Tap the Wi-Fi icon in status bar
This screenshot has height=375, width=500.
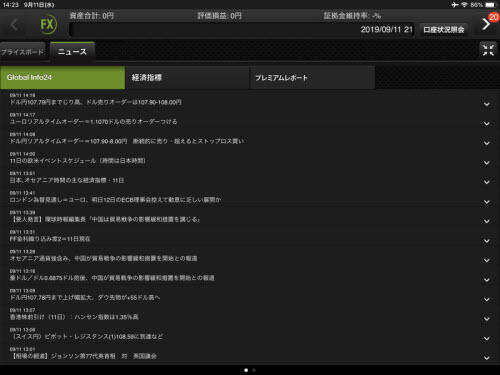(464, 5)
